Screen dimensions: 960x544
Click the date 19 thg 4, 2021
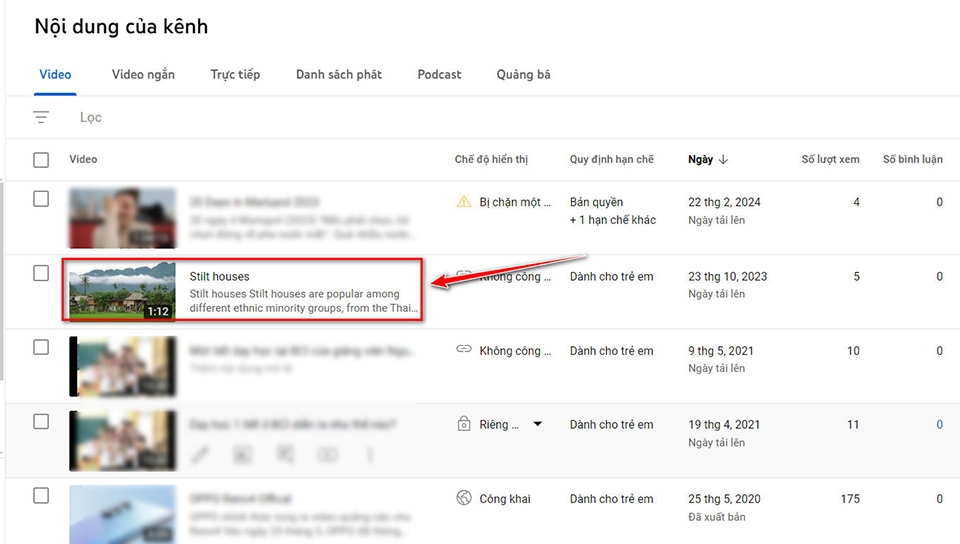pyautogui.click(x=724, y=425)
